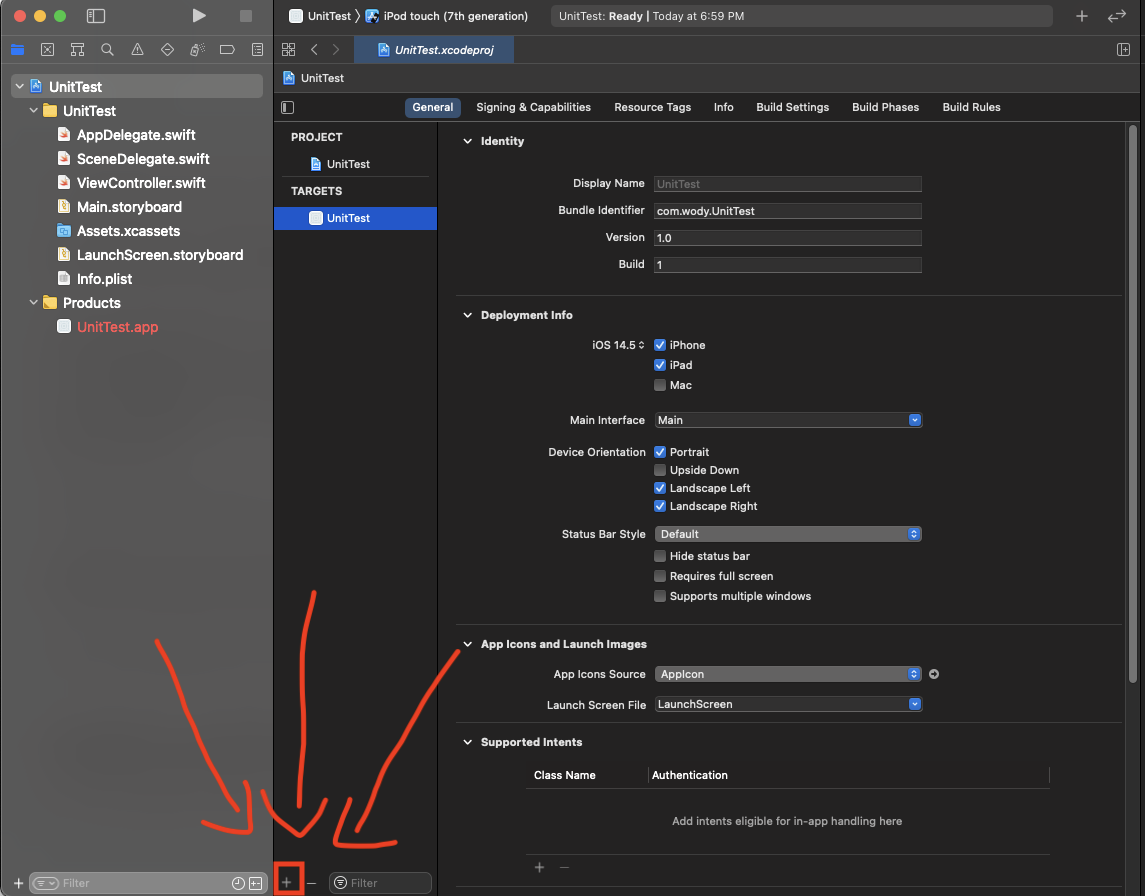This screenshot has height=896, width=1145.
Task: Enable Hide status bar
Action: (660, 556)
